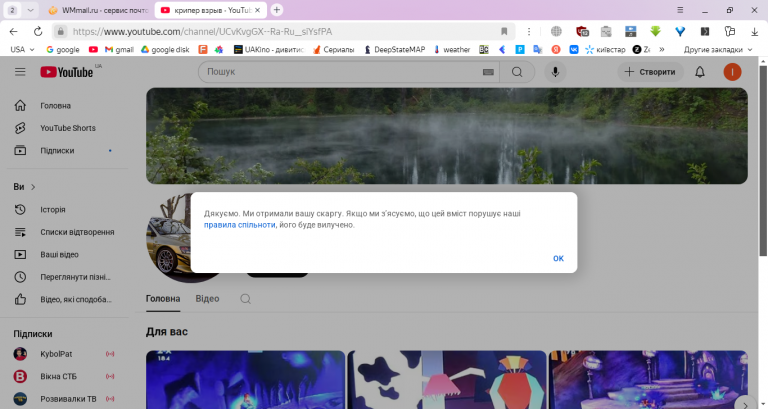Open YouTube Shorts in the sidebar
The width and height of the screenshot is (768, 409).
click(66, 128)
